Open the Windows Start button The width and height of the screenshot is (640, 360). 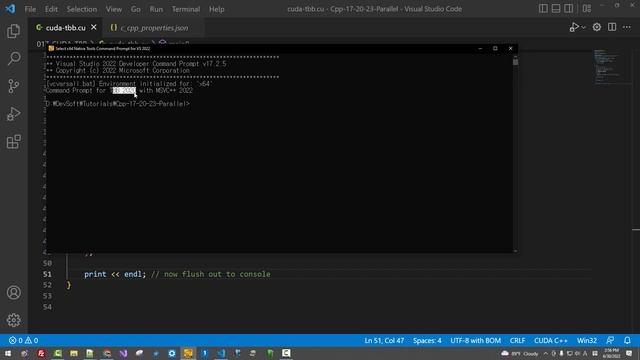point(8,353)
